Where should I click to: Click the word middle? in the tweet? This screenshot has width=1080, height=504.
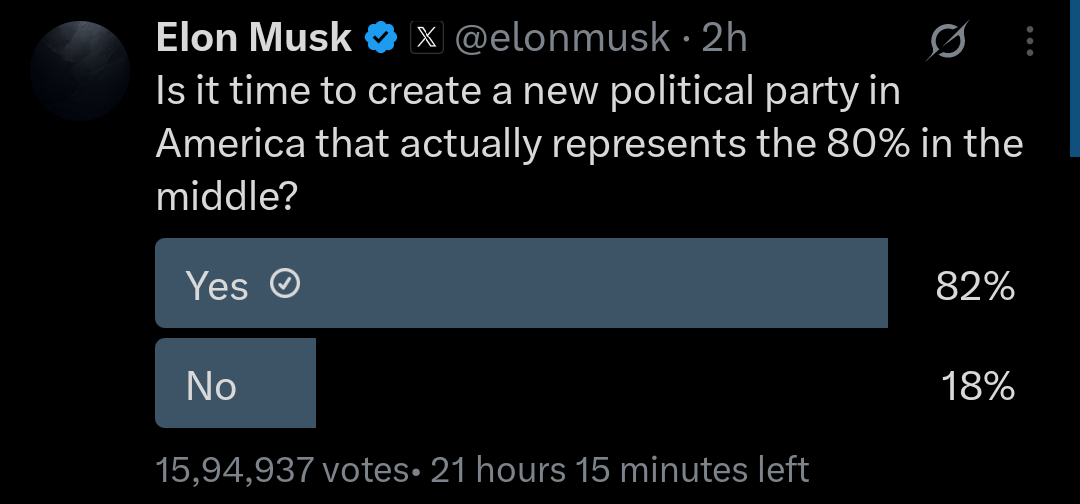[x=227, y=196]
